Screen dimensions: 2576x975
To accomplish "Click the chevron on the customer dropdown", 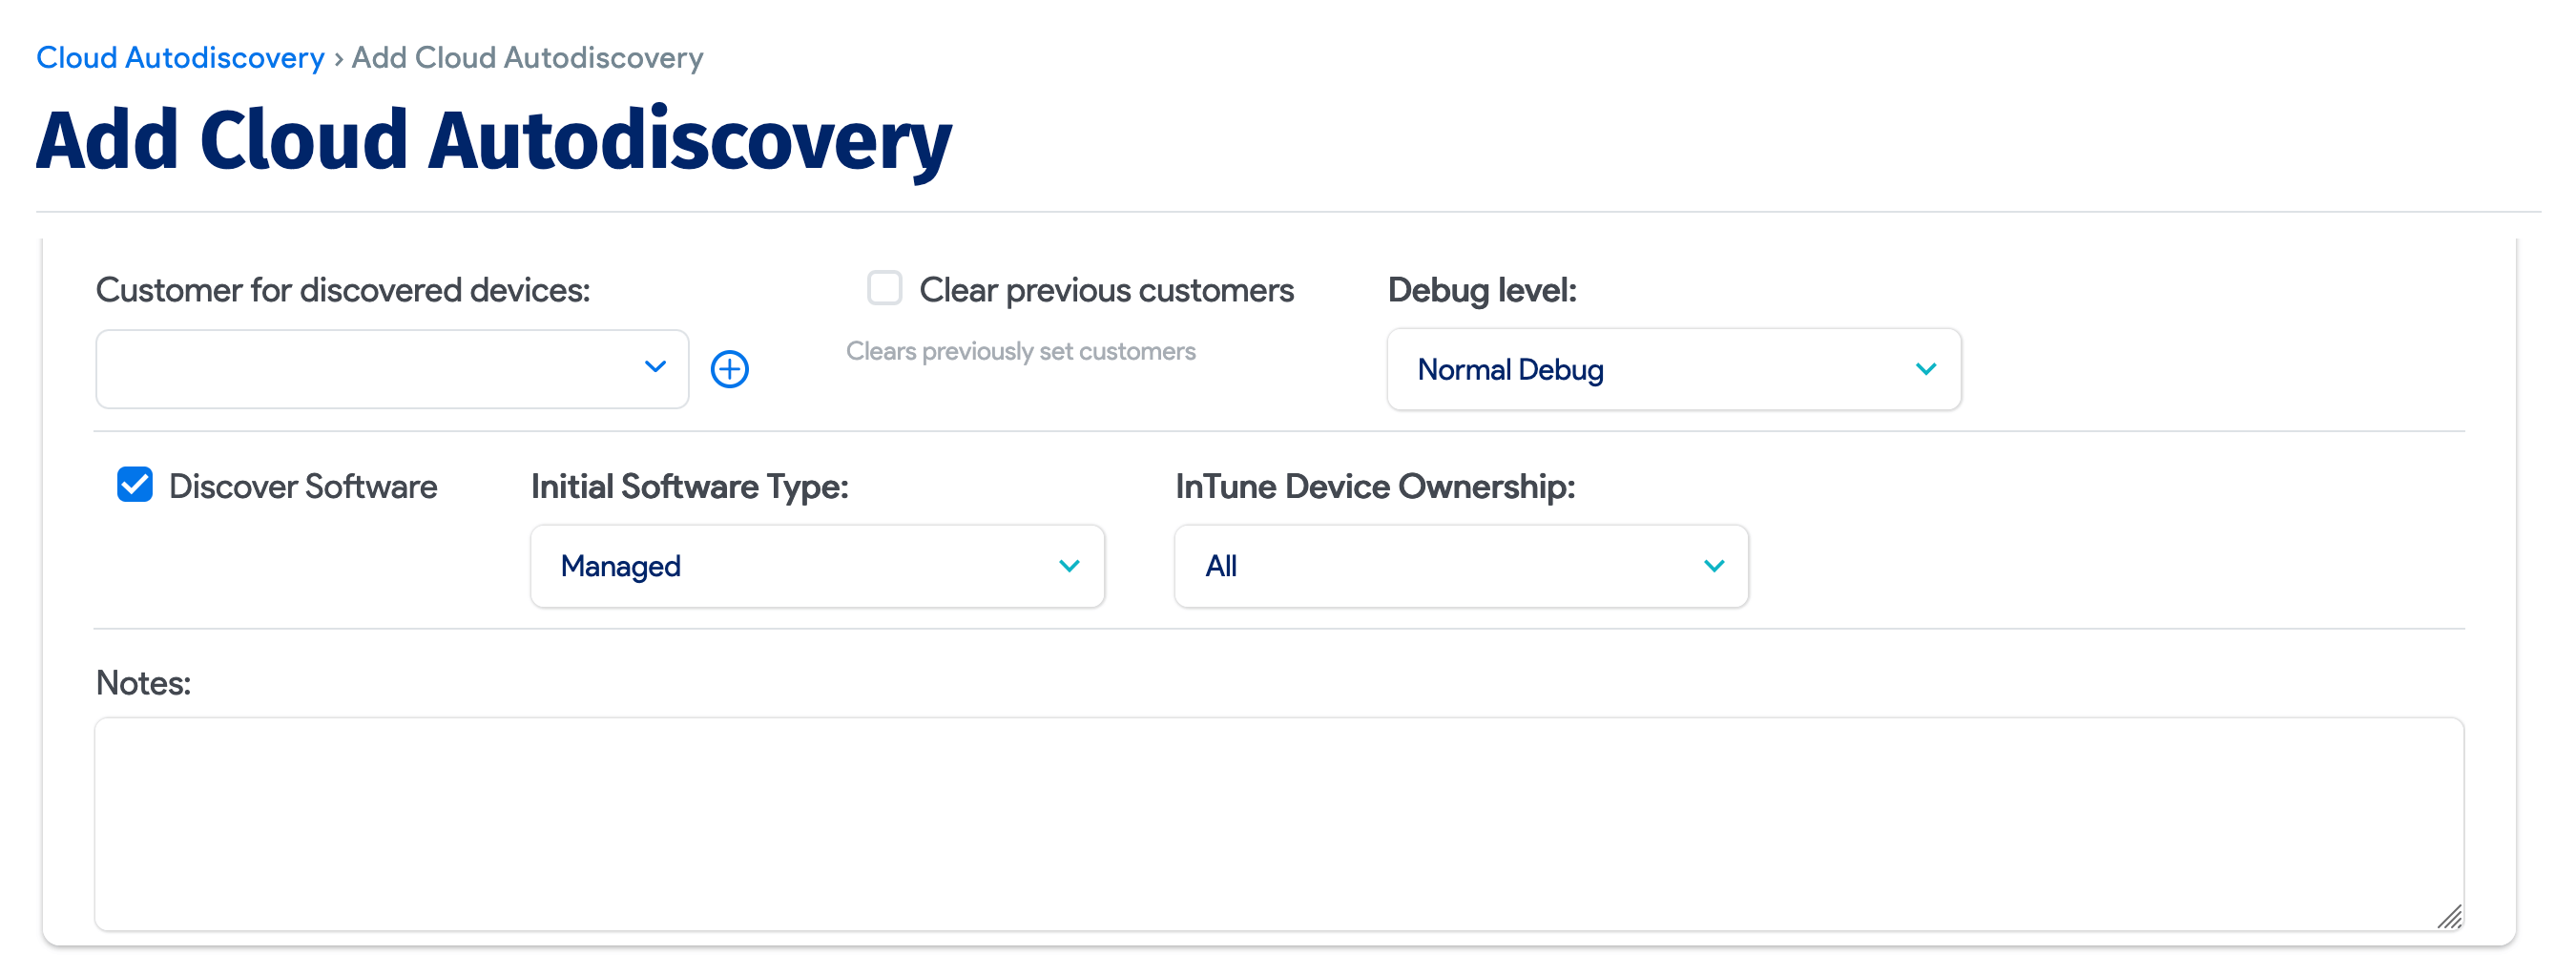I will pos(656,369).
